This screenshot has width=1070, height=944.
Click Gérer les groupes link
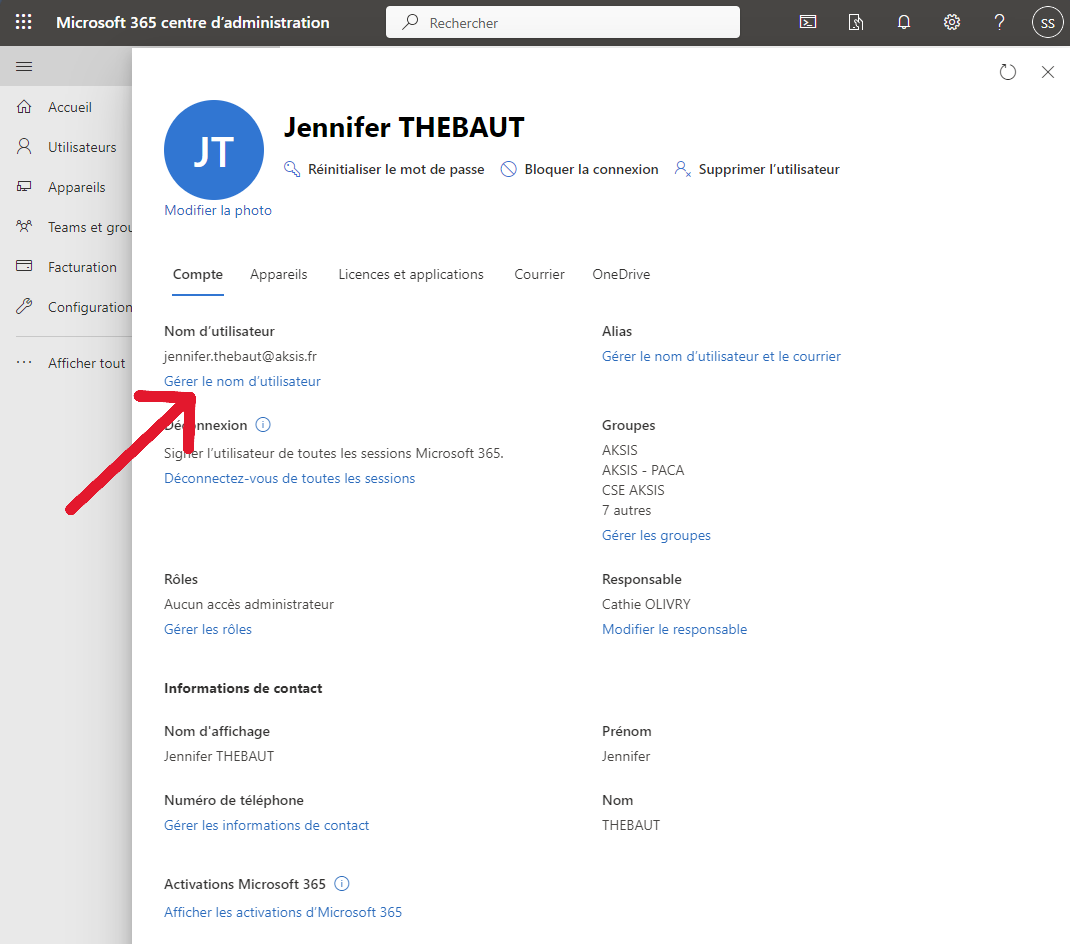click(x=656, y=536)
